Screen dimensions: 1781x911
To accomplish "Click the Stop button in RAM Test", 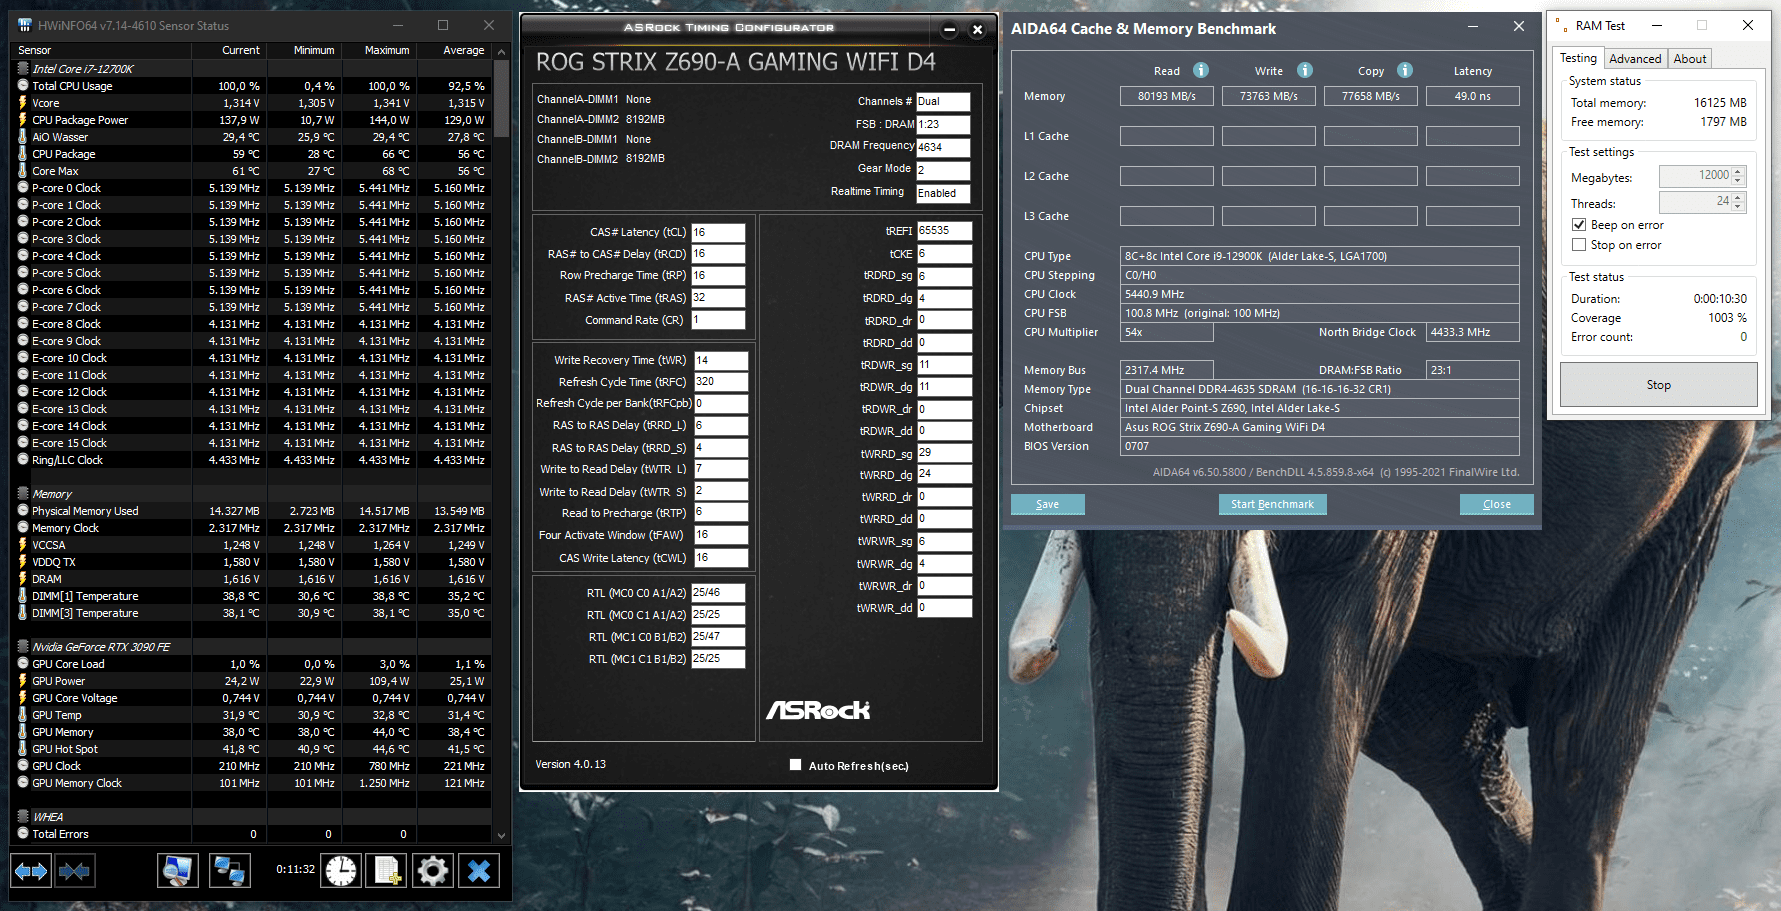I will (1658, 385).
